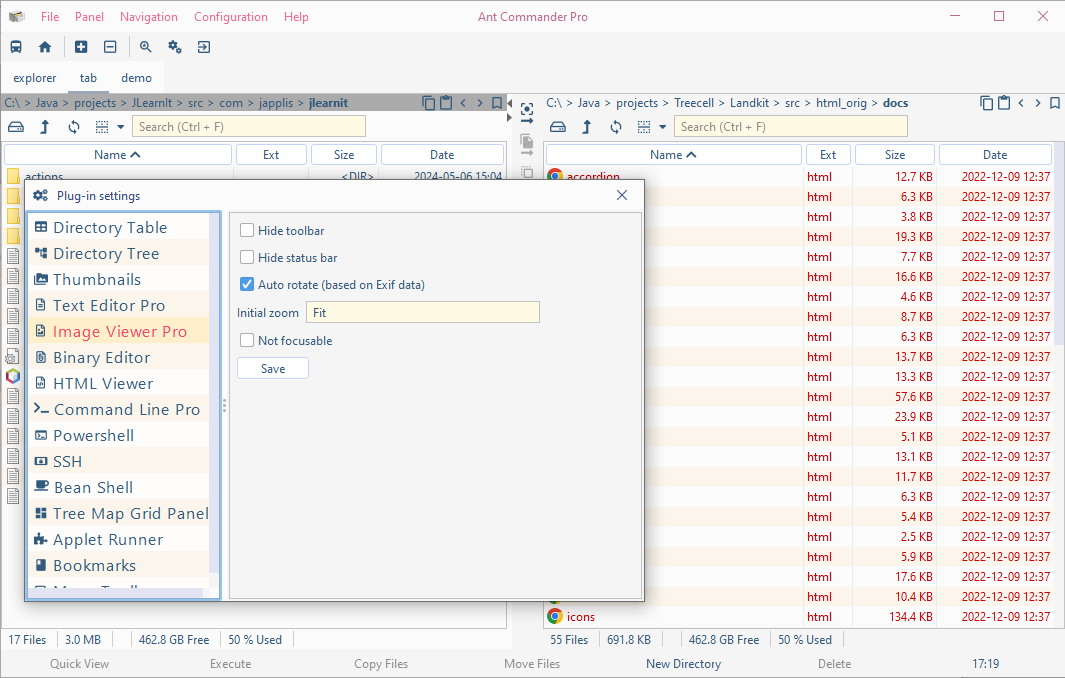Go up one directory in right panel
Image resolution: width=1065 pixels, height=678 pixels.
(587, 127)
